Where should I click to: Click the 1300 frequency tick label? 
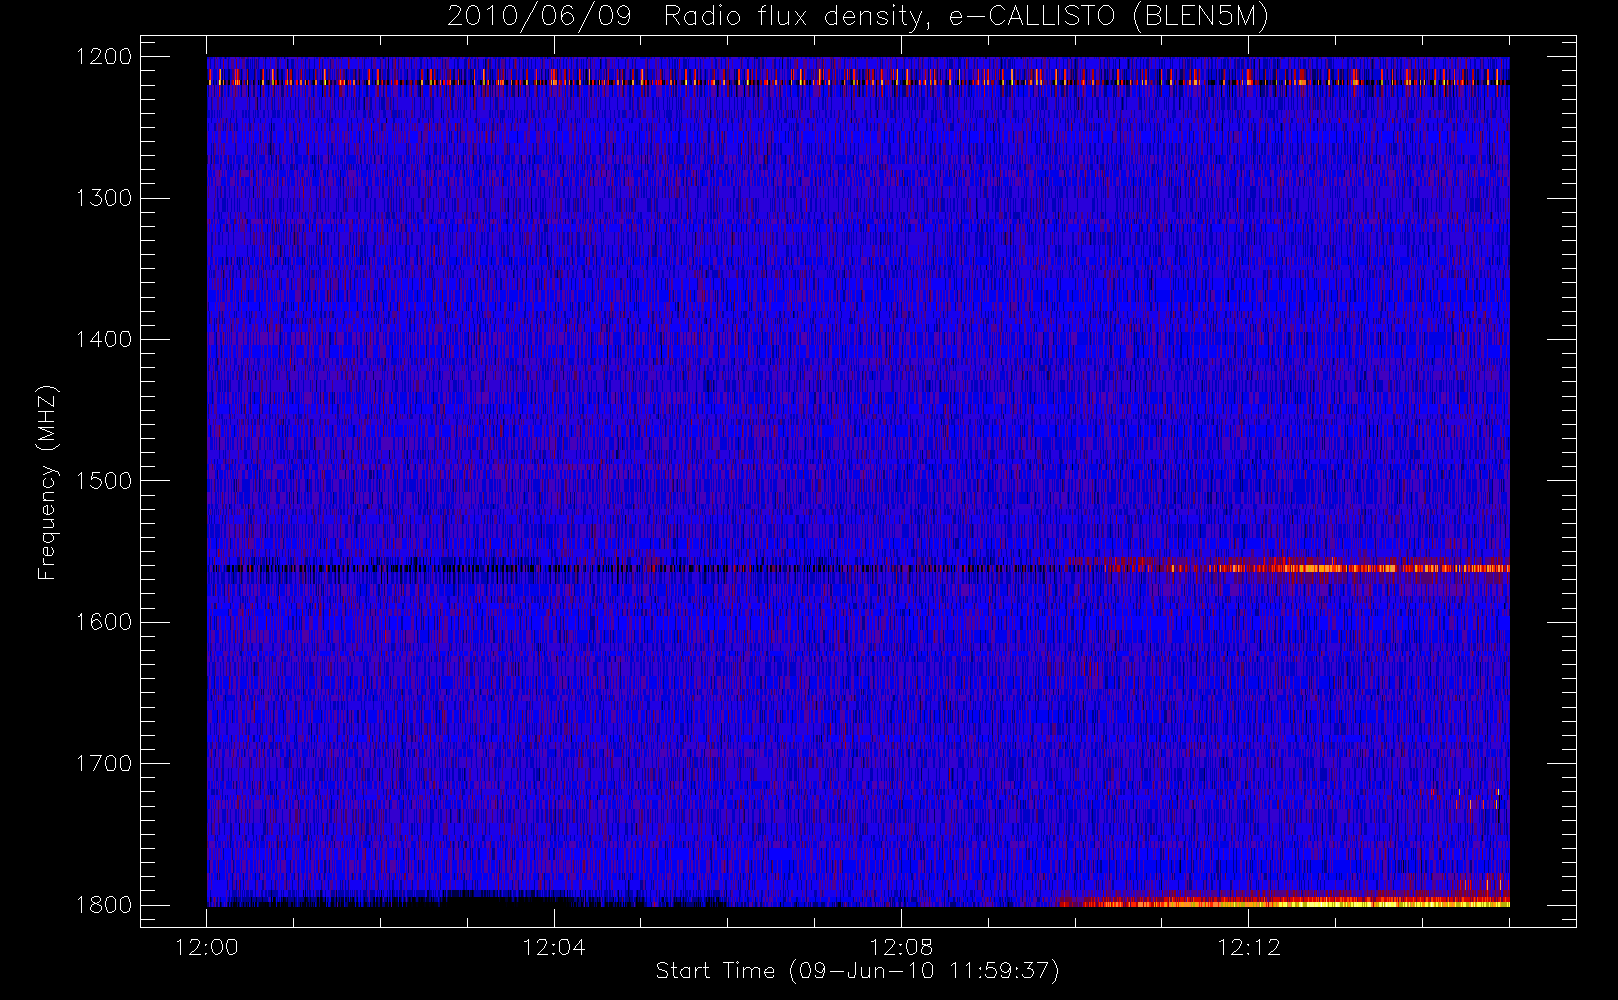(104, 198)
